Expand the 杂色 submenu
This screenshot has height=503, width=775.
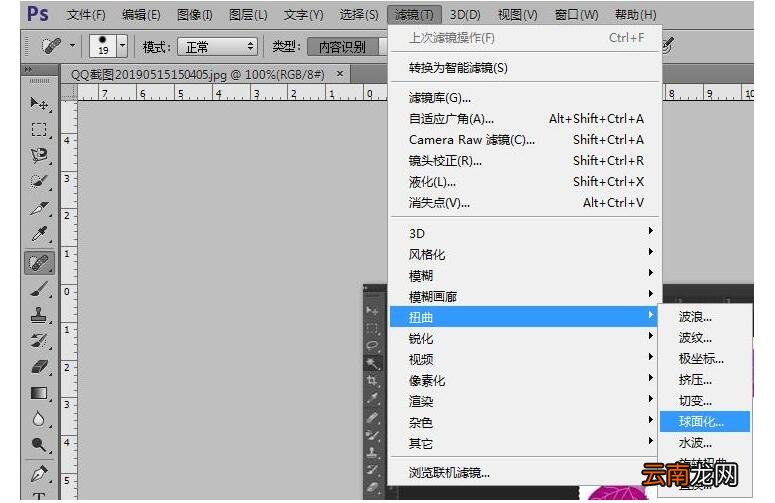click(525, 422)
